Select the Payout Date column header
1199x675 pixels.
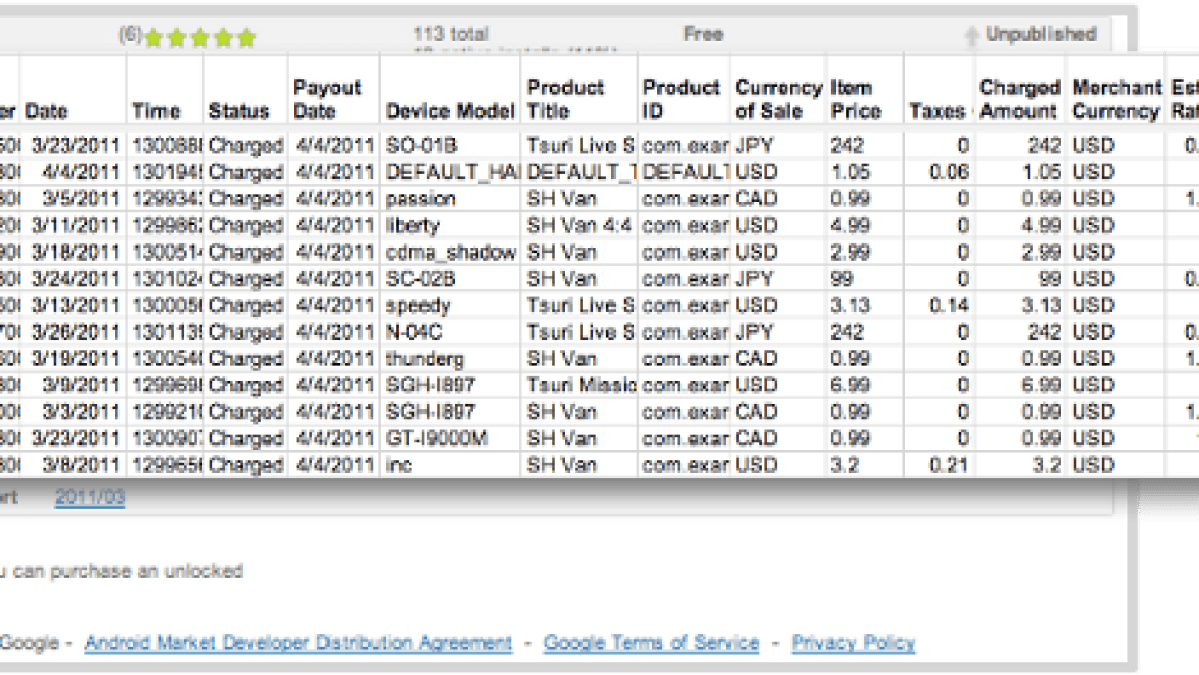click(x=327, y=99)
